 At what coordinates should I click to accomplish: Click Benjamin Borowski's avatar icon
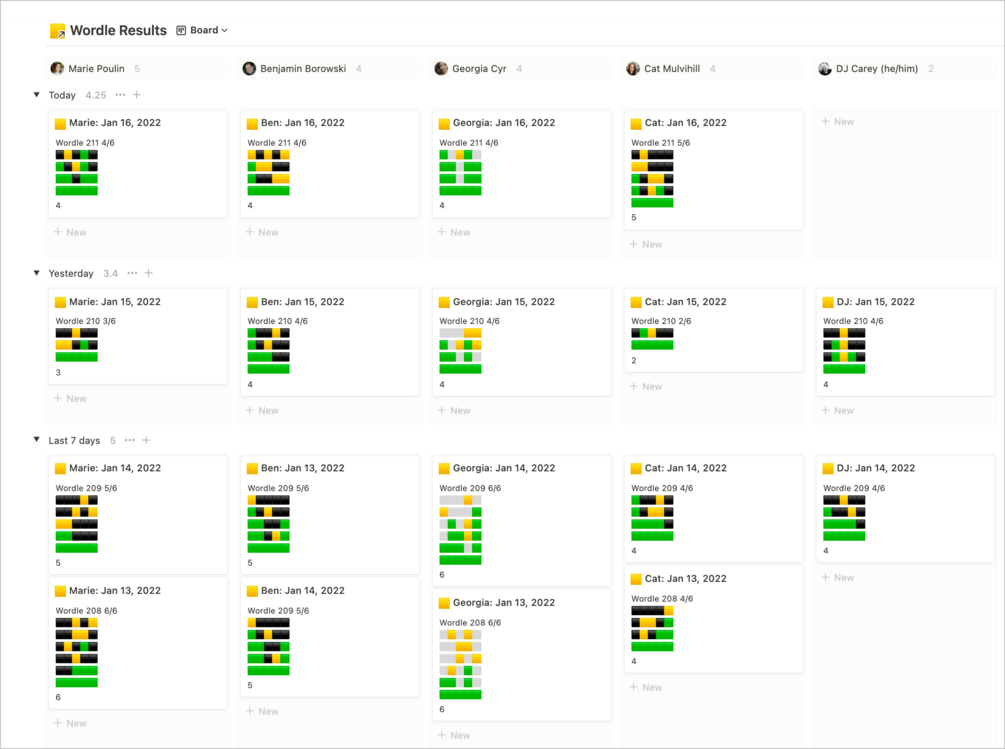pos(249,69)
